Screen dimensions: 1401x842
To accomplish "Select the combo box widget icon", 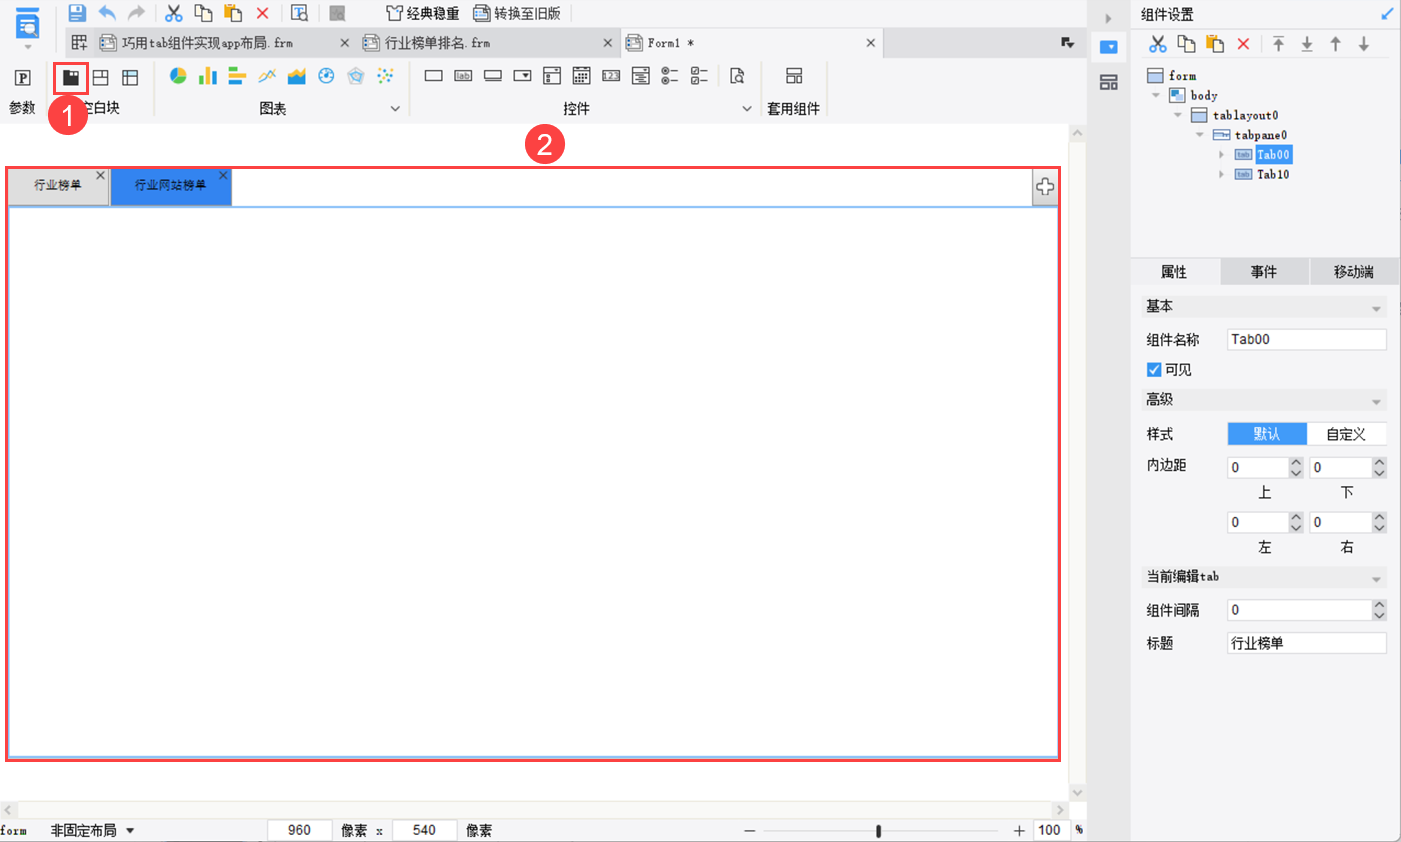I will pyautogui.click(x=522, y=76).
